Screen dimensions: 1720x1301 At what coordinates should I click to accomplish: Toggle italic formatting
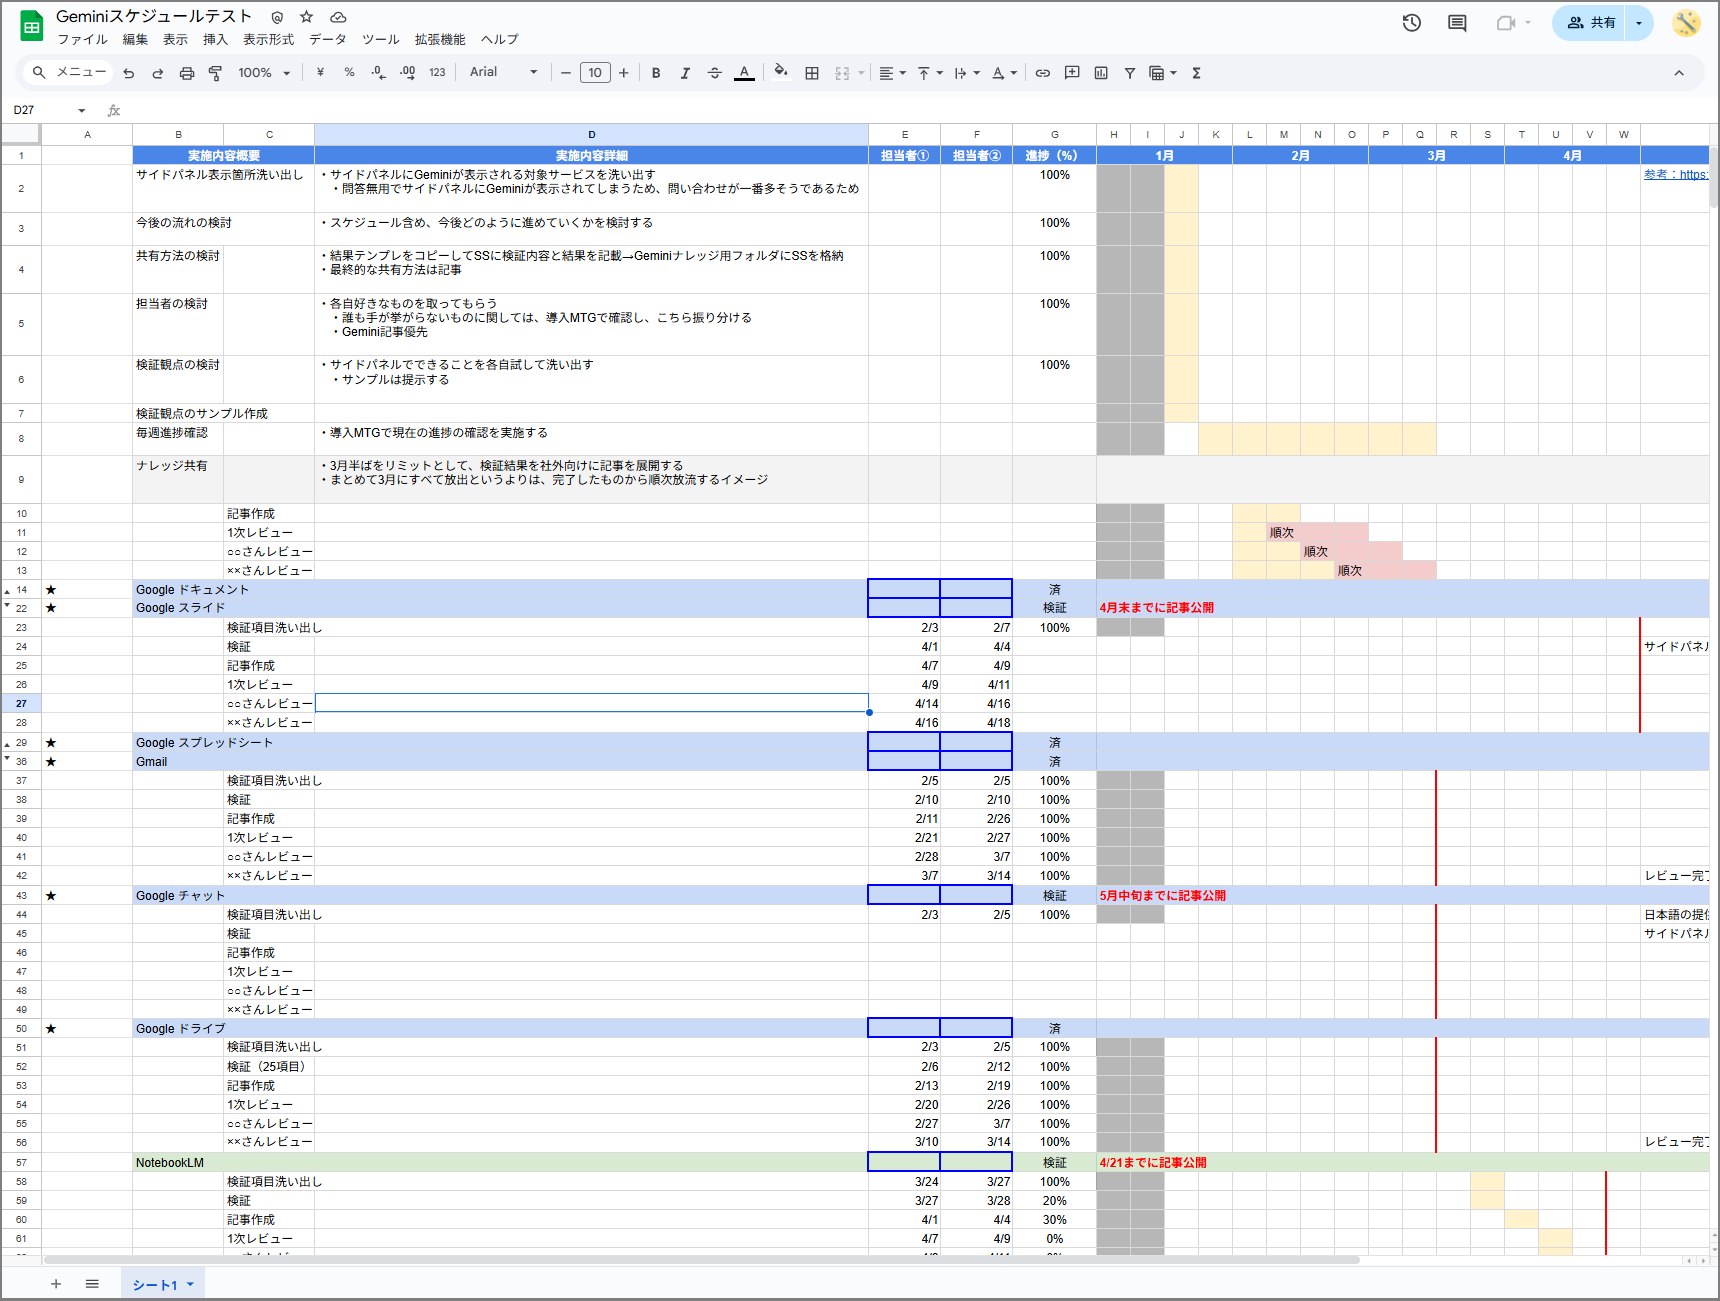[x=685, y=73]
